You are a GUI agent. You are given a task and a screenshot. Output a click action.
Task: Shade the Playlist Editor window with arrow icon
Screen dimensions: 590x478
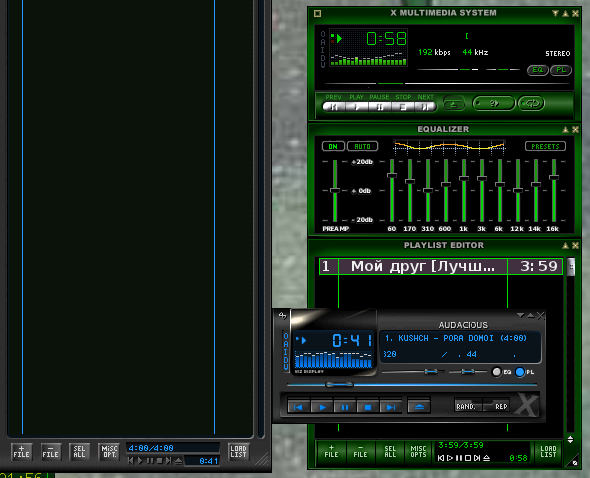(x=565, y=245)
